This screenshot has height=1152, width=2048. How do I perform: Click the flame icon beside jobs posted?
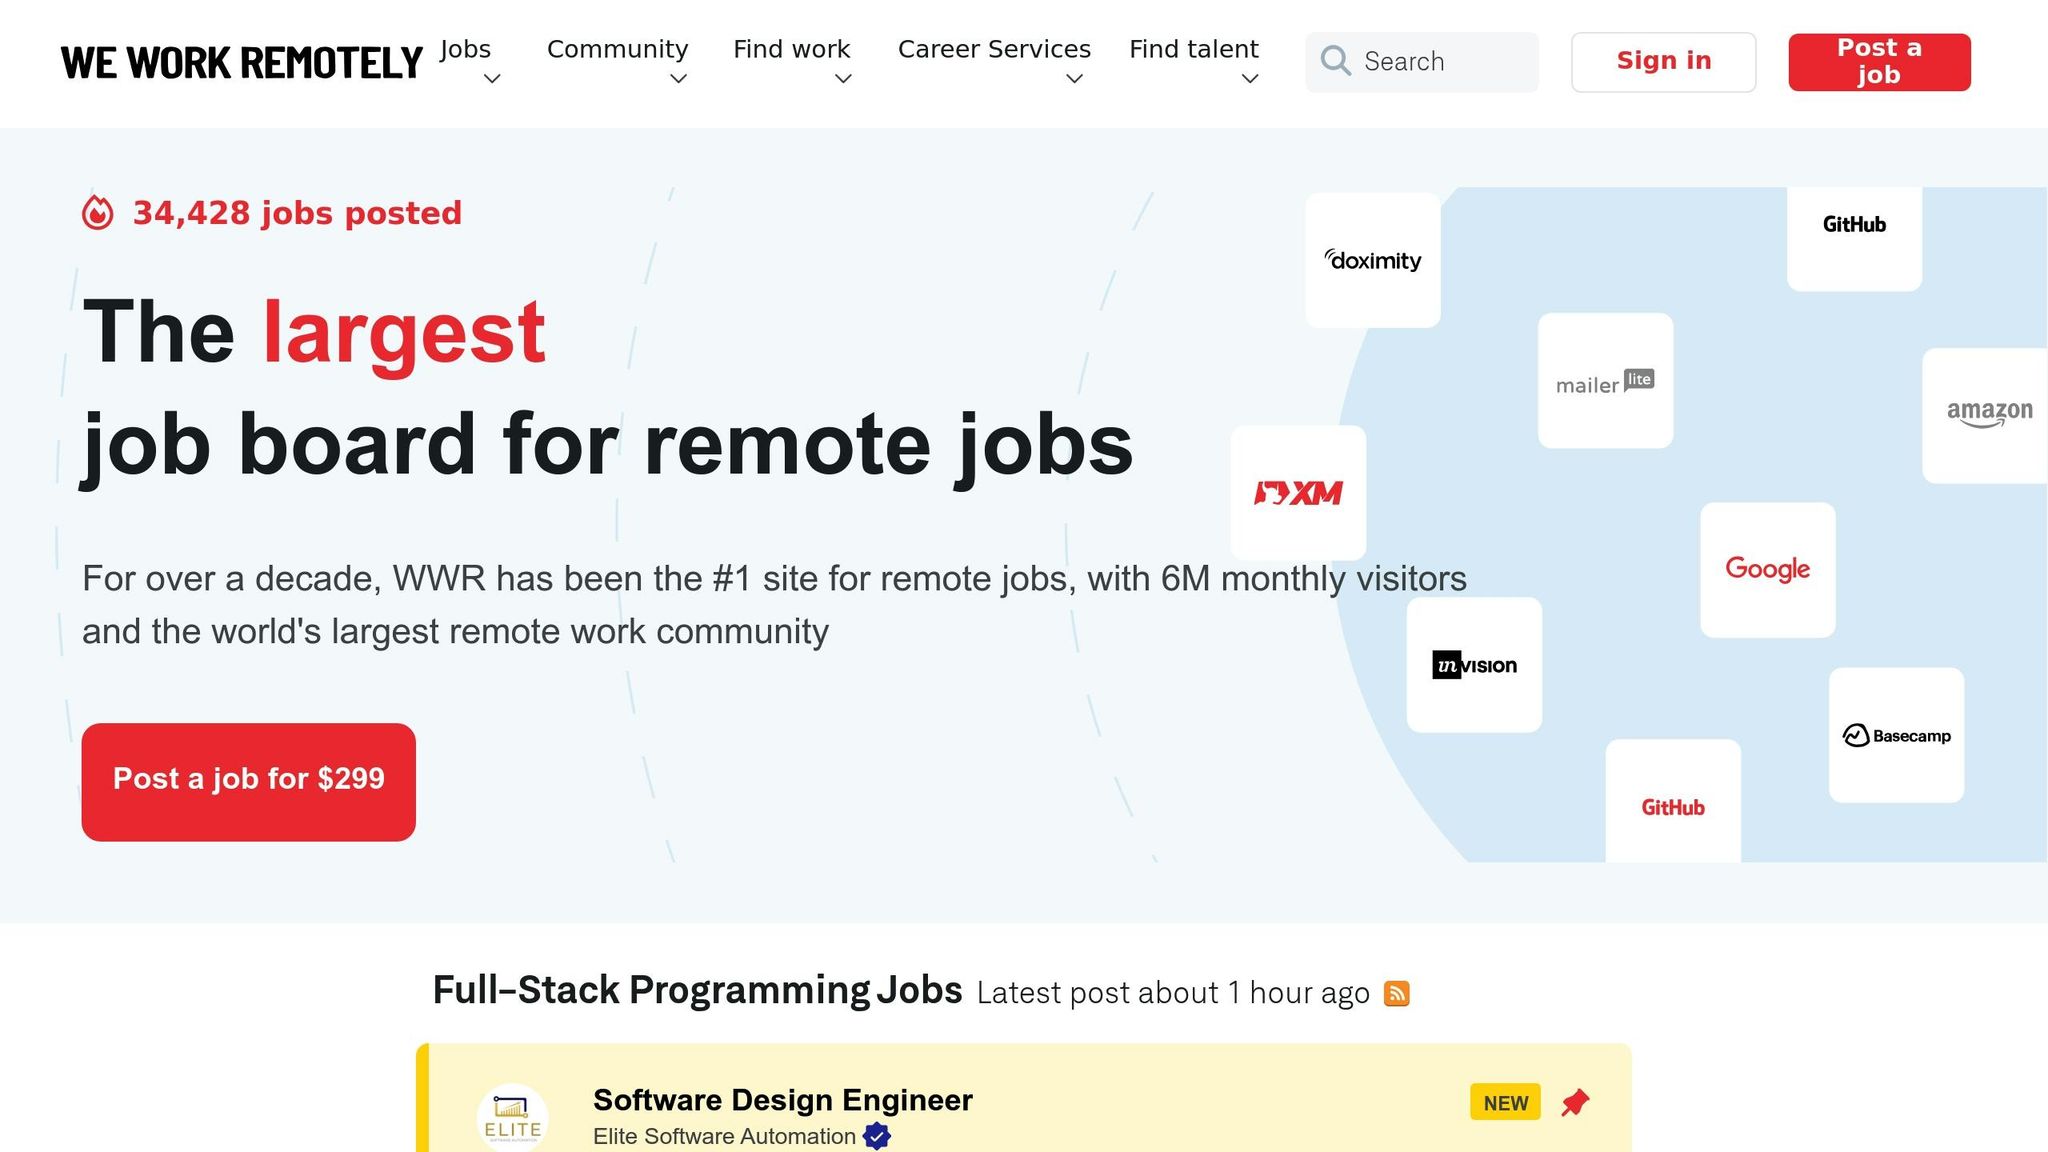coord(98,213)
